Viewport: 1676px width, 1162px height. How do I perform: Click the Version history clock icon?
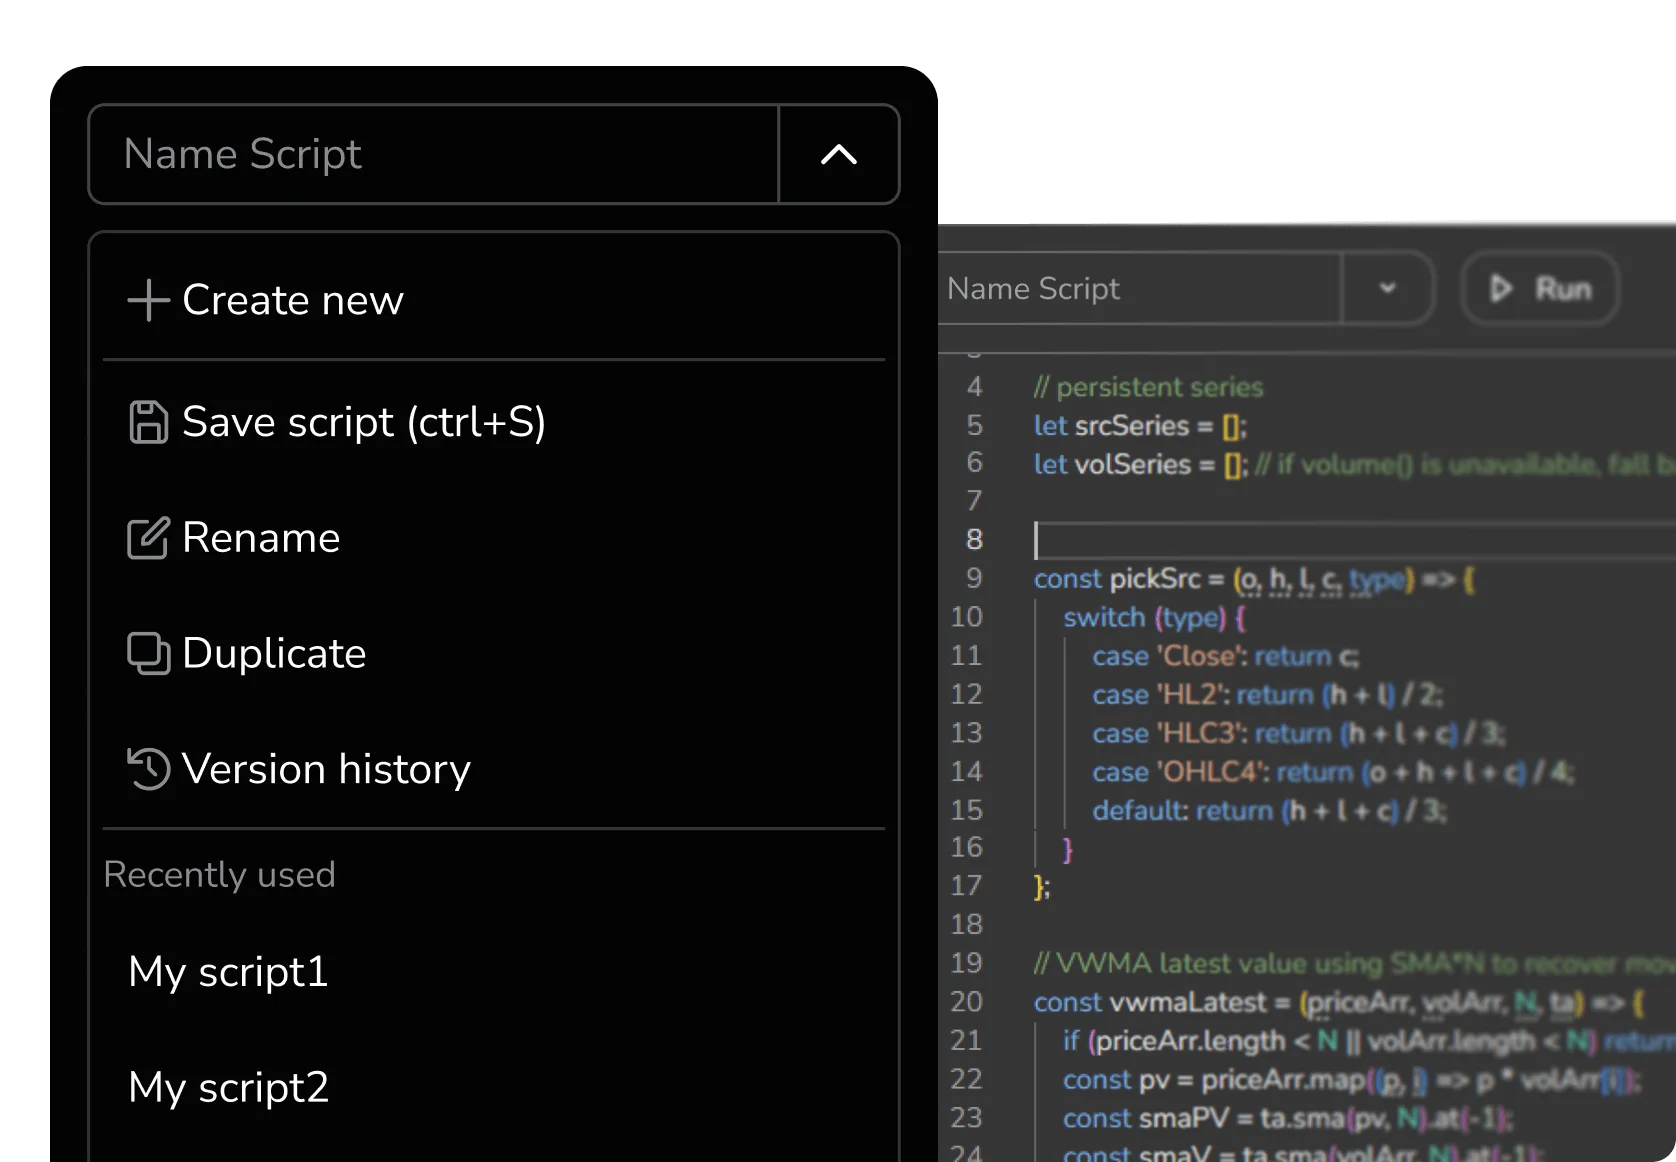click(148, 769)
